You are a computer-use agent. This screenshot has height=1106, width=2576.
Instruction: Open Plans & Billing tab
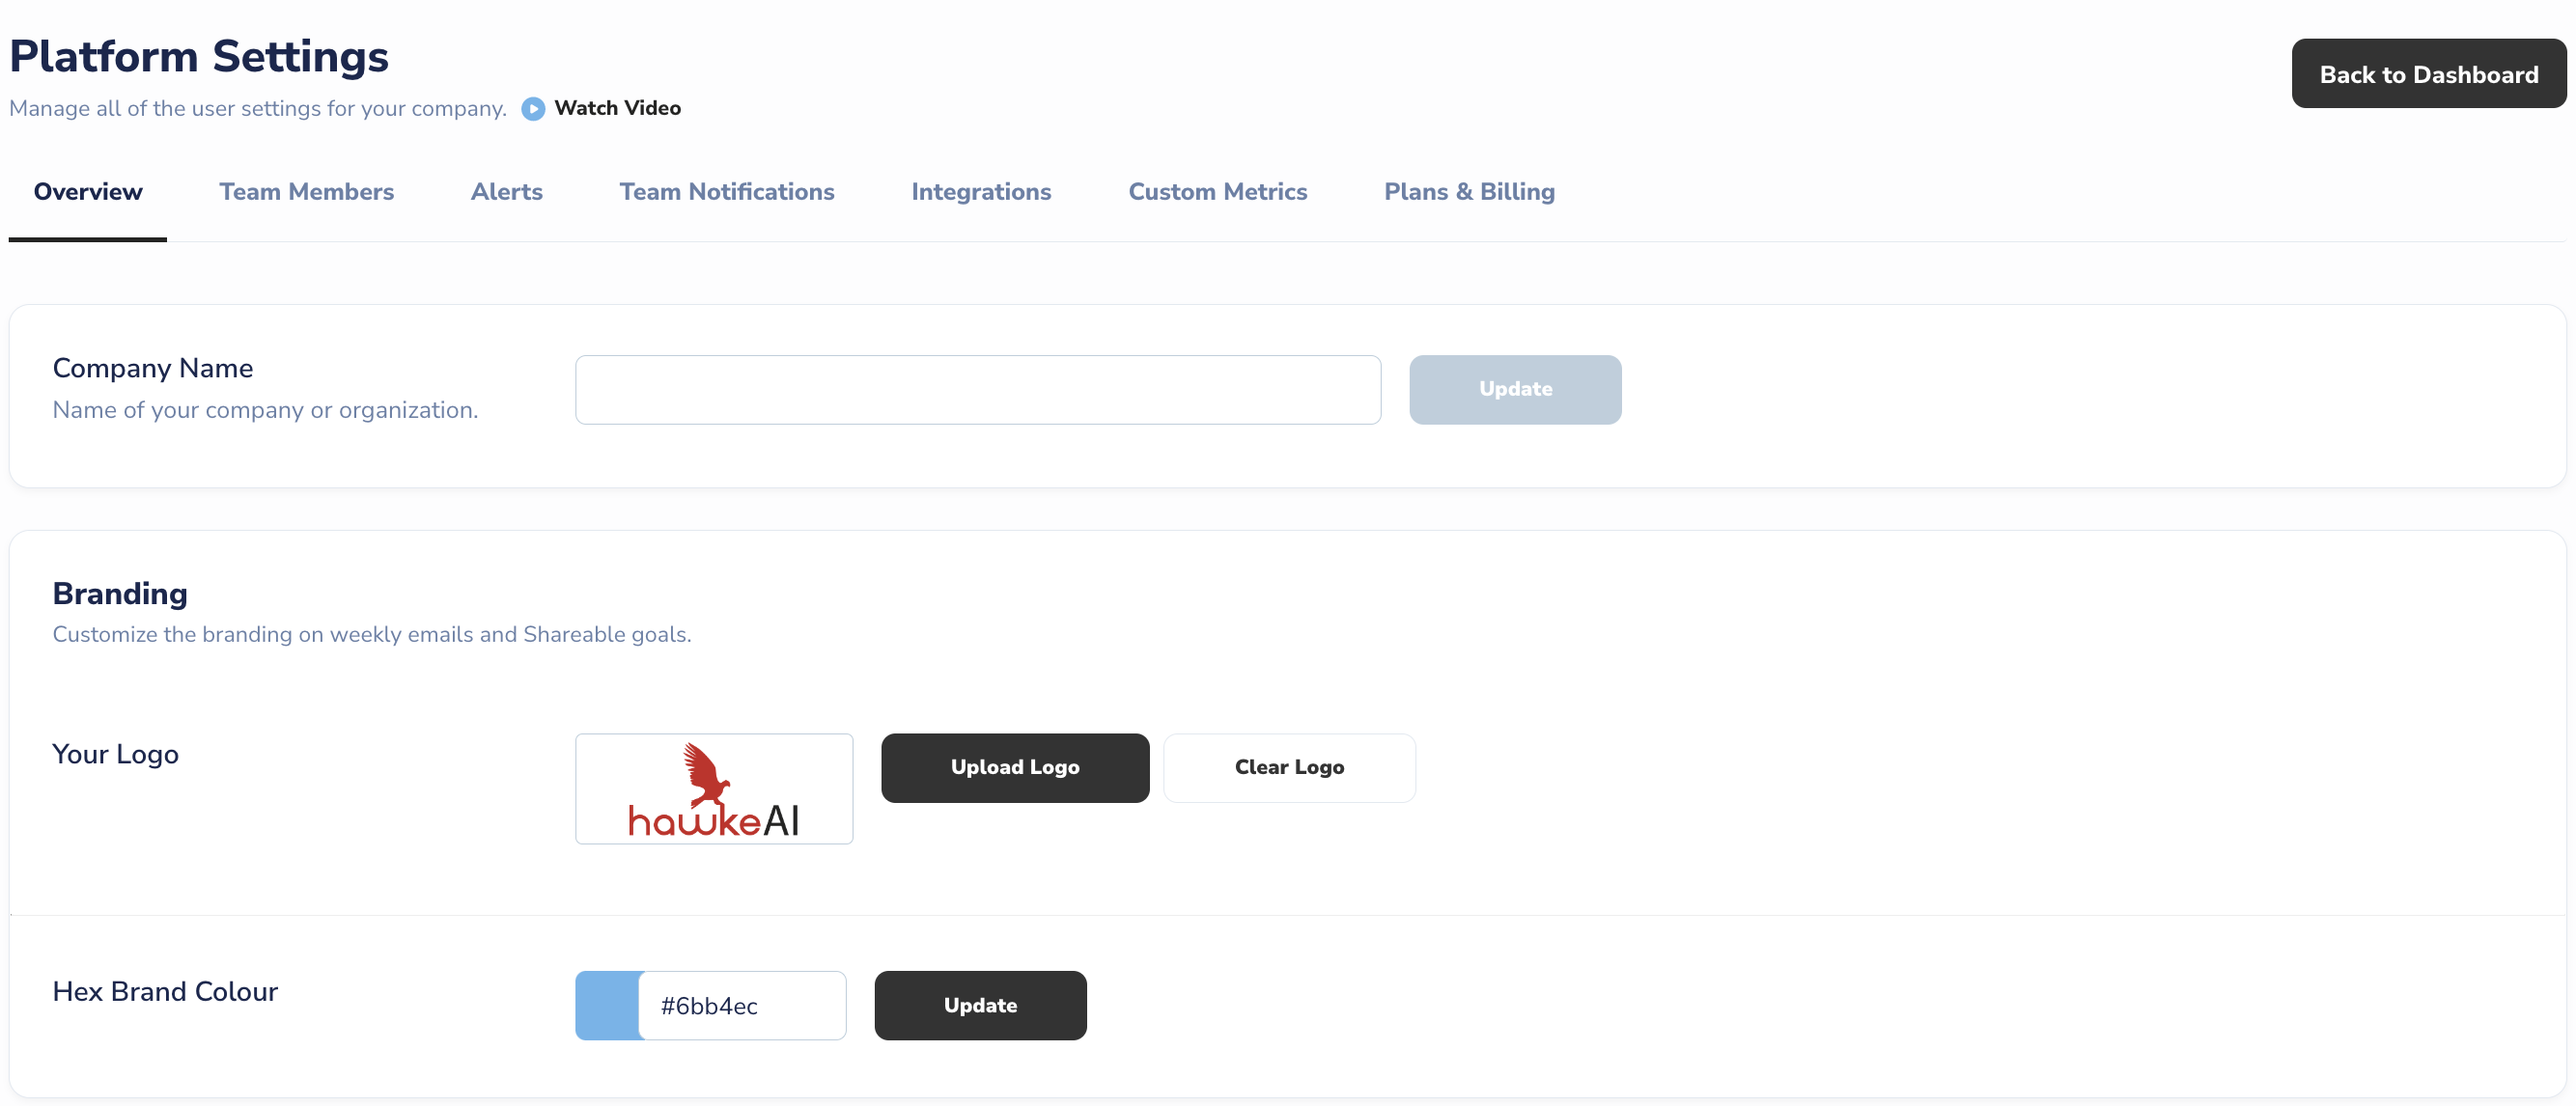[x=1469, y=192]
